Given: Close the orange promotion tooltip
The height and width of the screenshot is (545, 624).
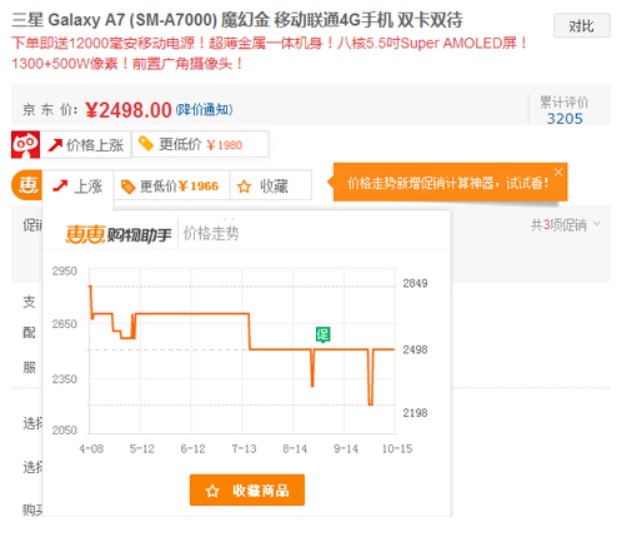Looking at the screenshot, I should (558, 172).
